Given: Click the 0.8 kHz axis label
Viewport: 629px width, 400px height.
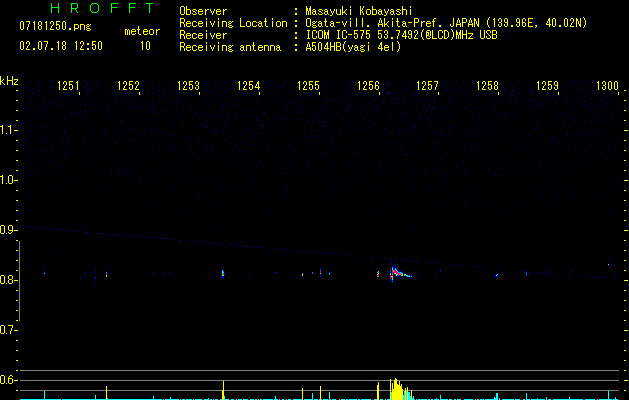Looking at the screenshot, I should [x=8, y=280].
